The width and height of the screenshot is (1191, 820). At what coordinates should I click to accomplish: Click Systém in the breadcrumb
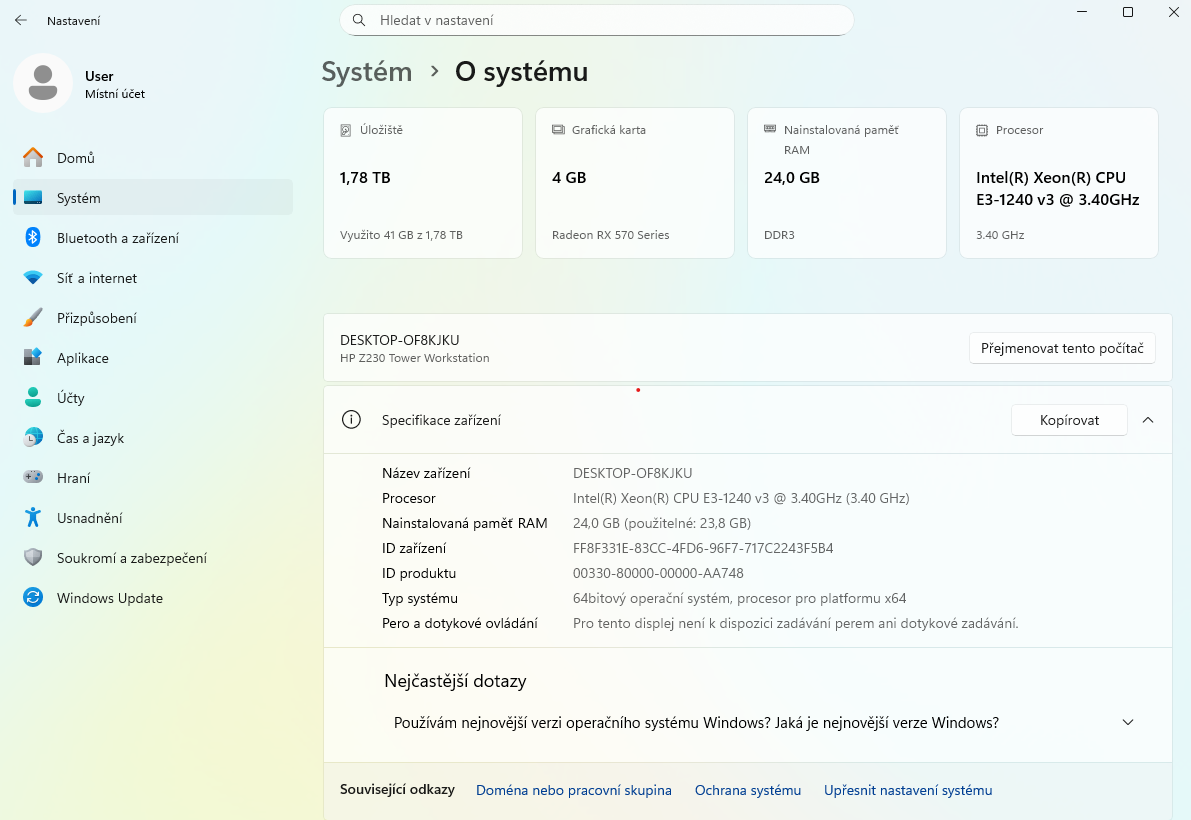[366, 71]
